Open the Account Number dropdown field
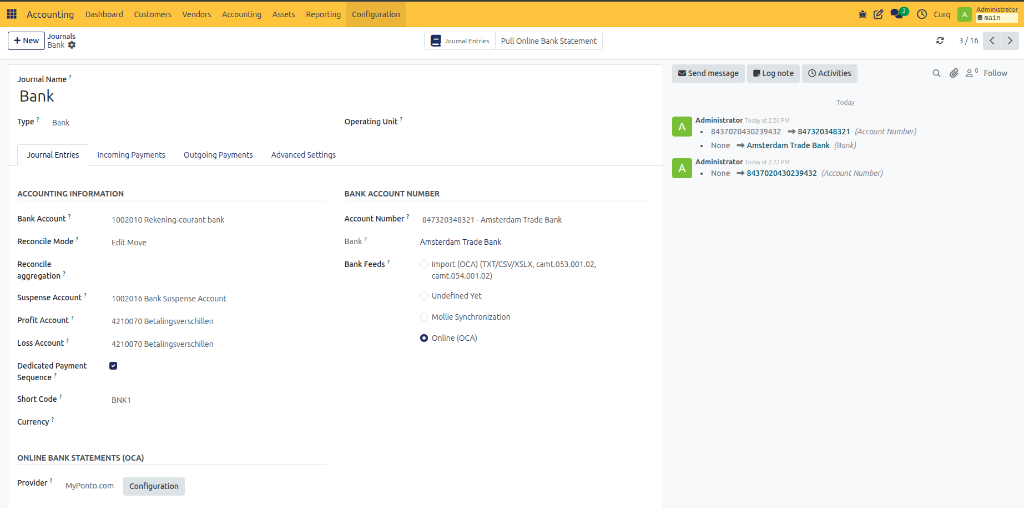Image resolution: width=1024 pixels, height=508 pixels. point(536,220)
